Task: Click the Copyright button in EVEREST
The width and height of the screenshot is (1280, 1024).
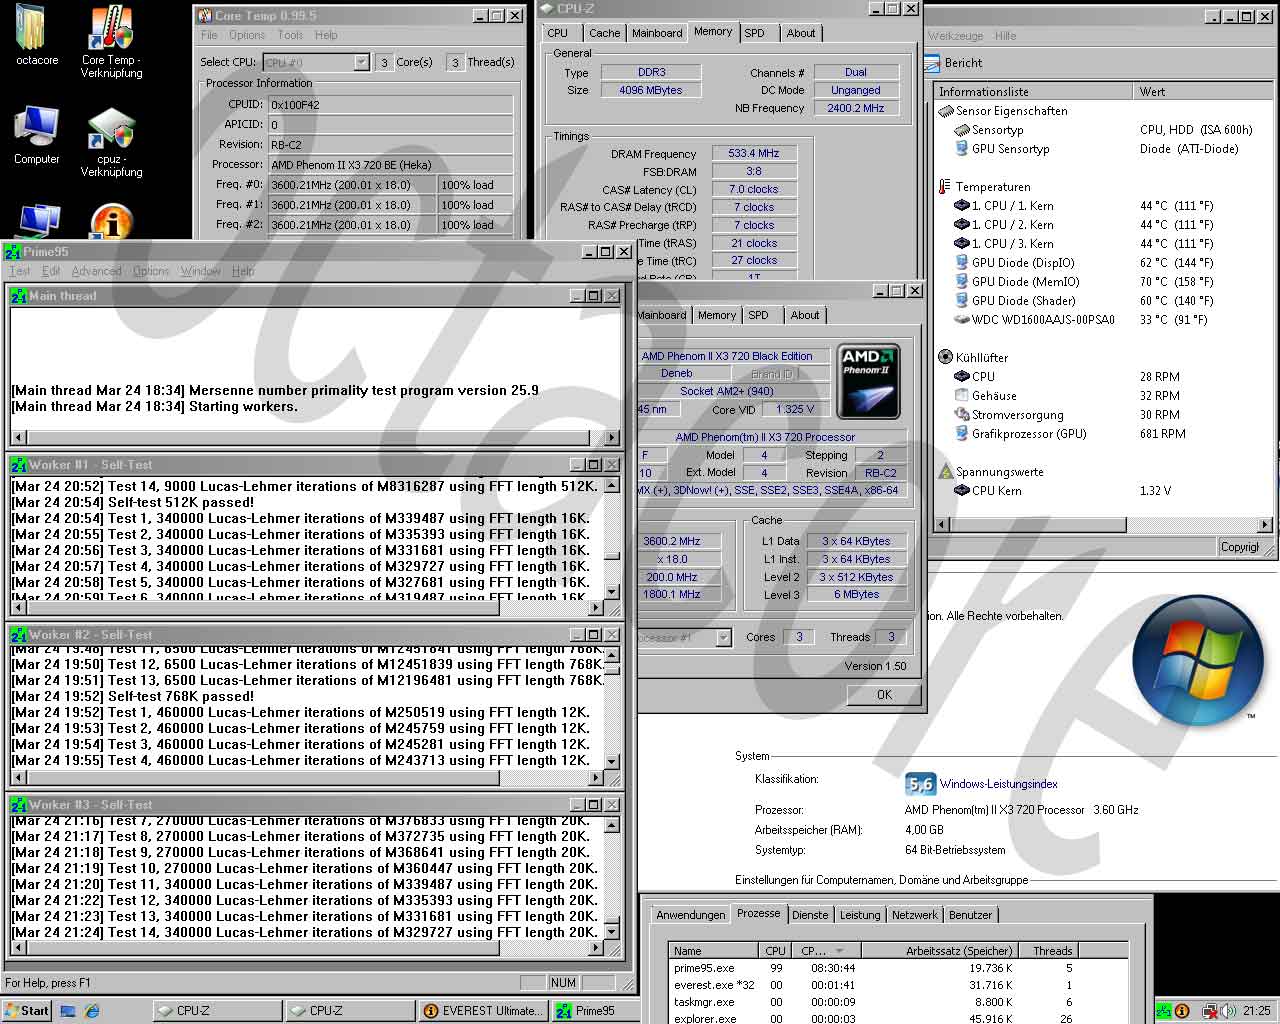Action: 1240,547
